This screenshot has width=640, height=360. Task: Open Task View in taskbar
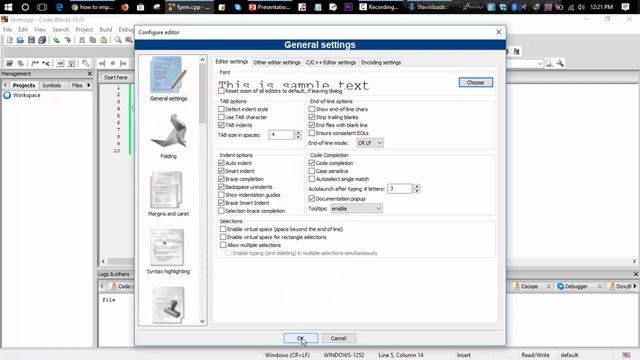[42, 7]
